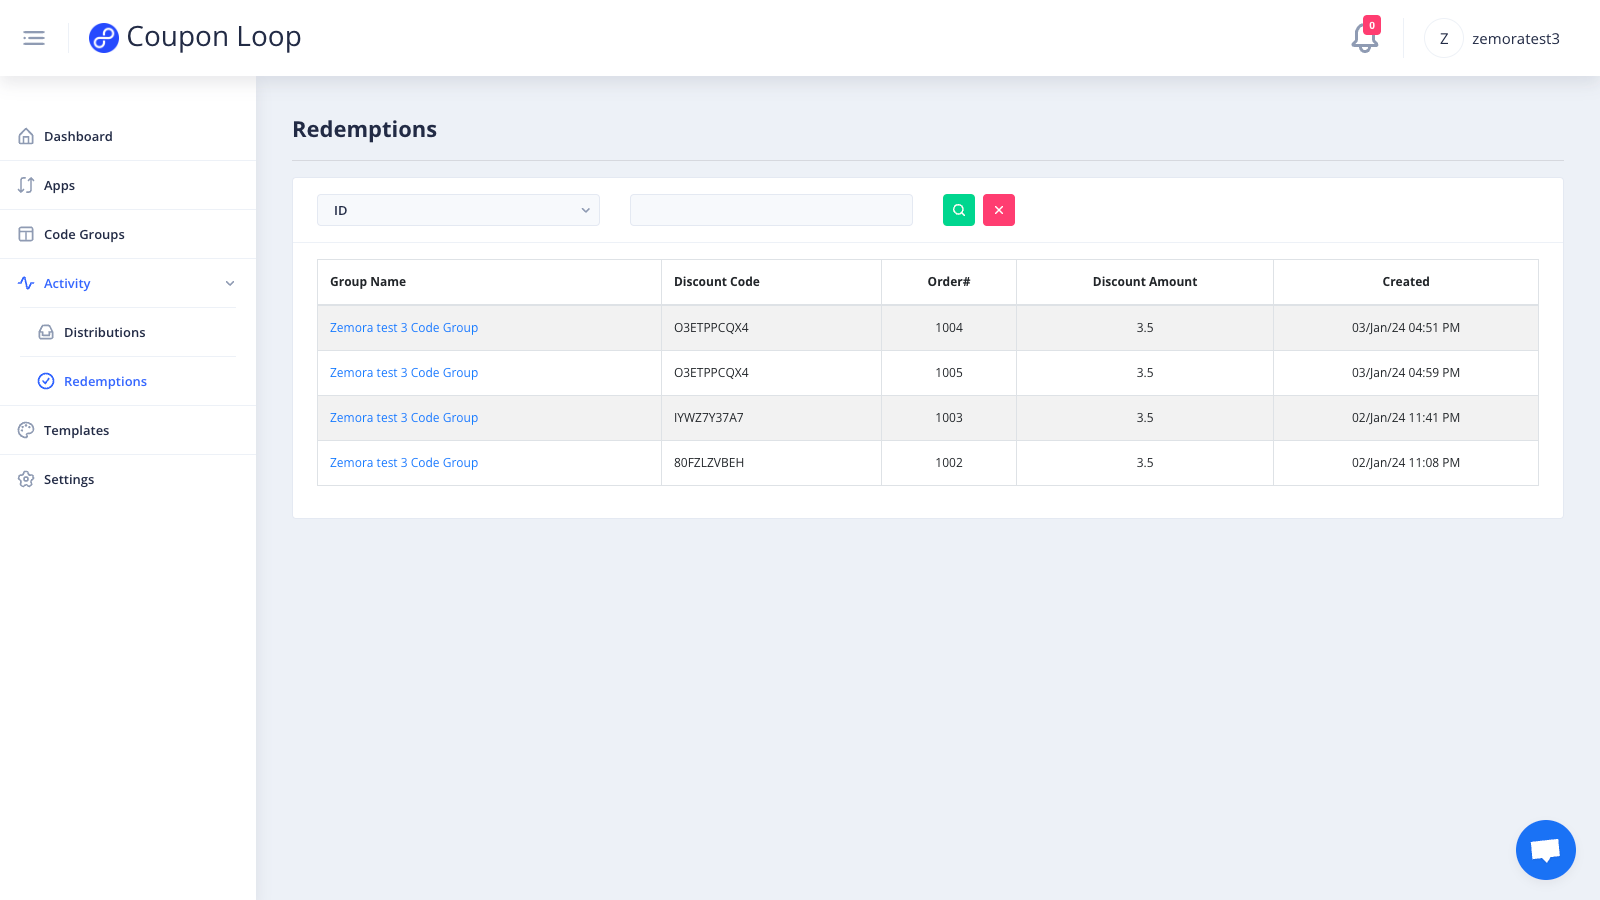Click the Settings gear icon in sidebar
Viewport: 1600px width, 900px height.
[x=26, y=479]
